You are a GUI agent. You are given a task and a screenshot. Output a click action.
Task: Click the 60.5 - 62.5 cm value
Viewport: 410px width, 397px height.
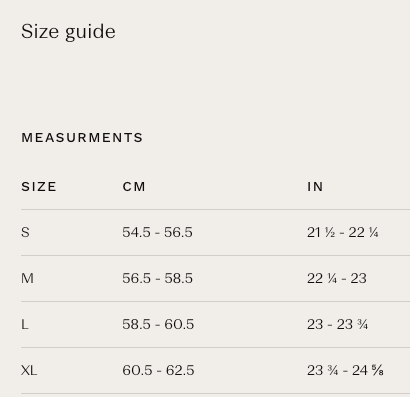click(158, 370)
